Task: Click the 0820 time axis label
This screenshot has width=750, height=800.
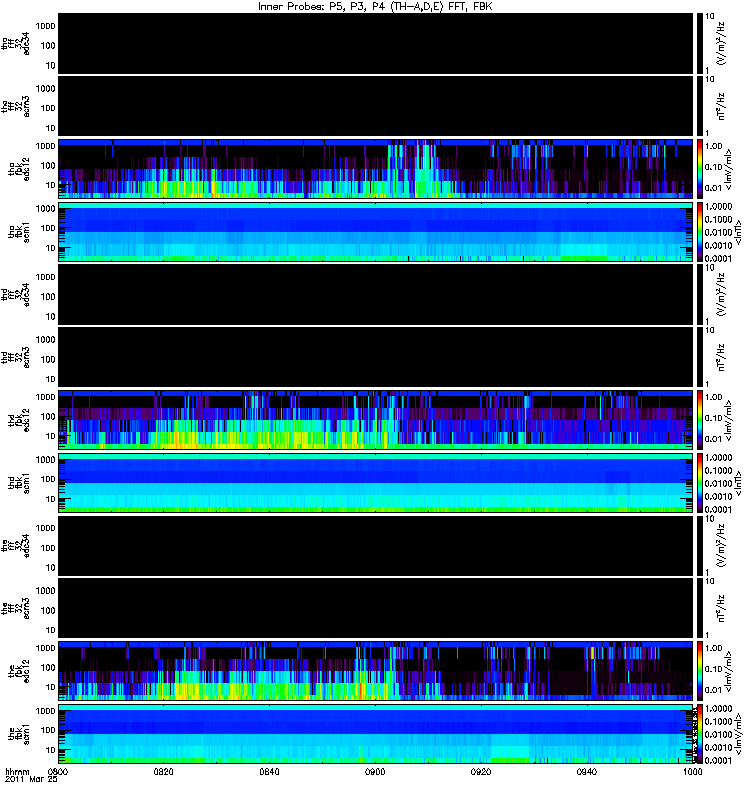Action: 164,771
